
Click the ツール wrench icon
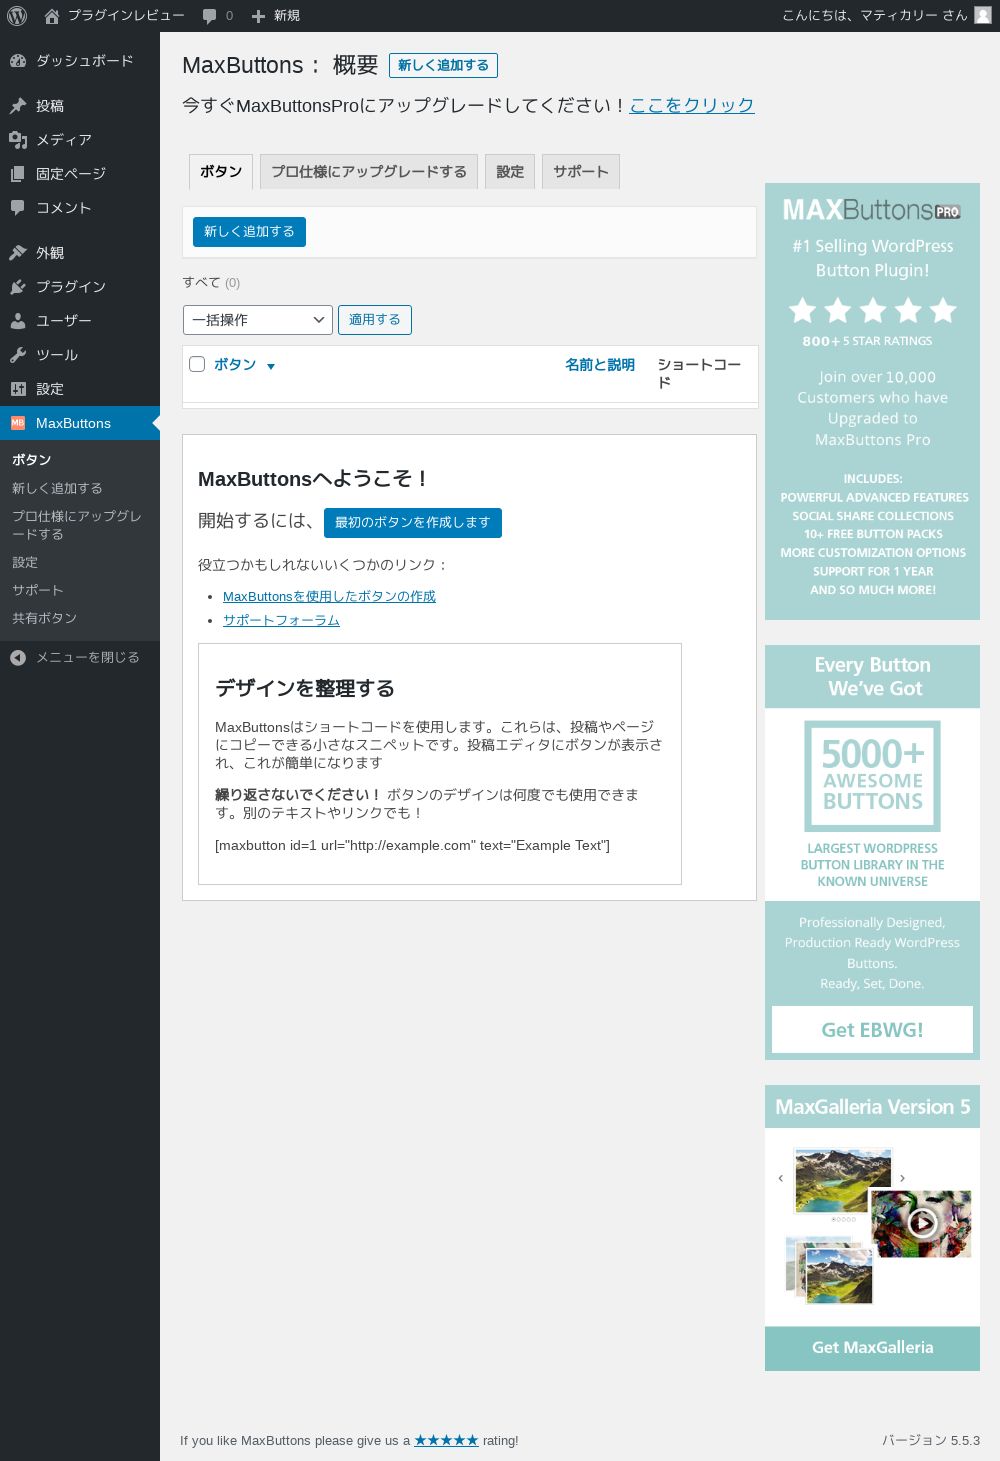coord(18,355)
